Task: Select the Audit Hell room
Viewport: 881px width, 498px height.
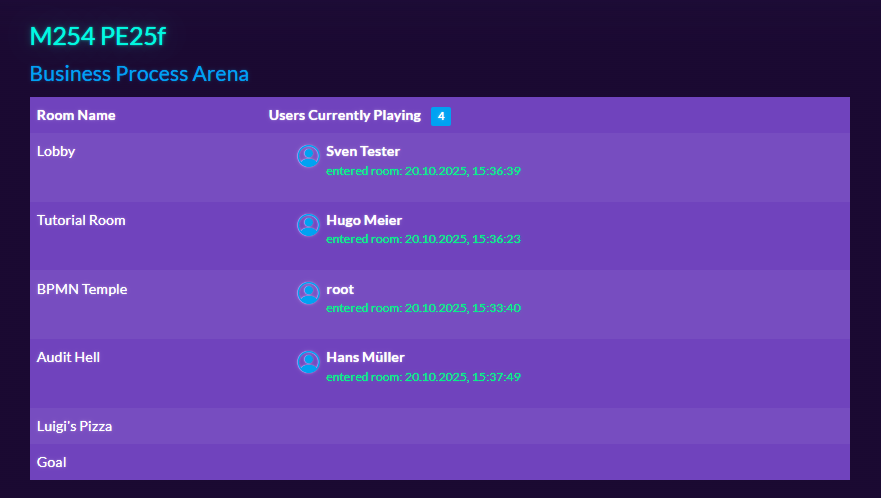Action: coord(68,357)
